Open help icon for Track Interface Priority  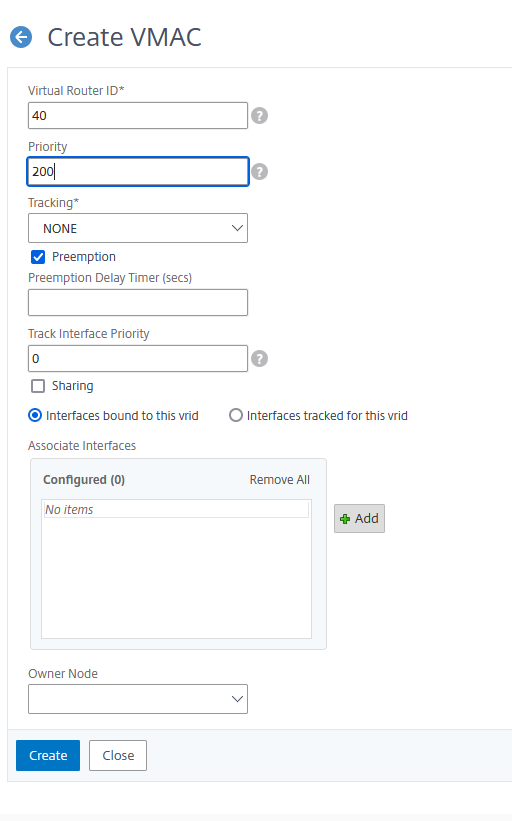pyautogui.click(x=259, y=358)
